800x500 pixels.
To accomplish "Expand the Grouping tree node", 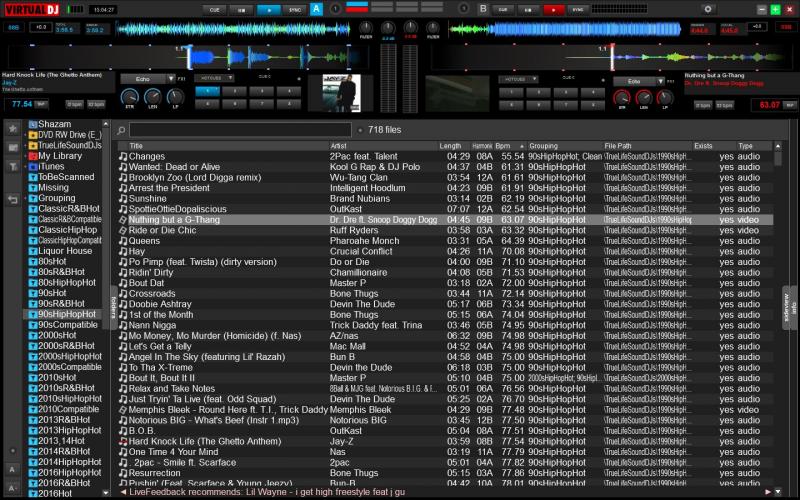I will [x=26, y=198].
